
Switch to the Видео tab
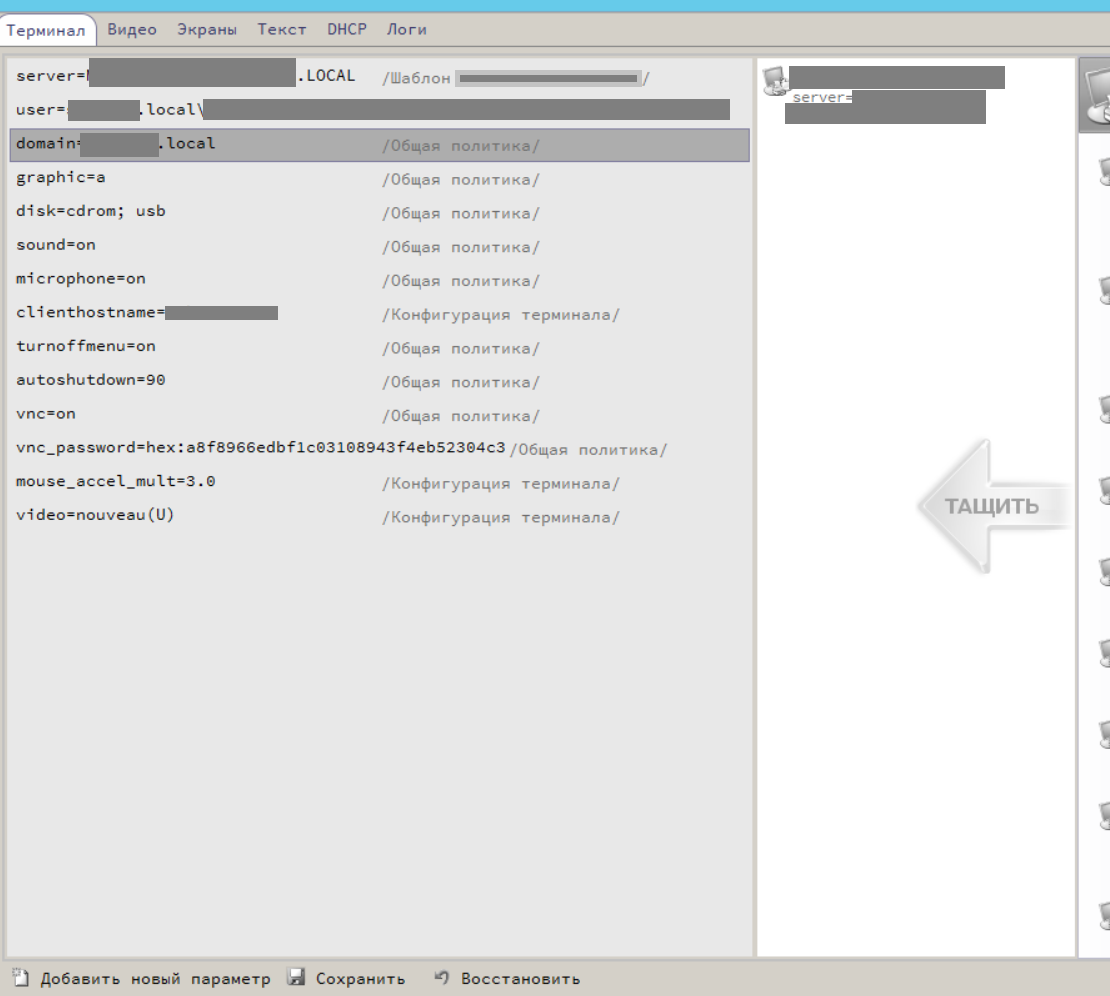click(x=132, y=30)
